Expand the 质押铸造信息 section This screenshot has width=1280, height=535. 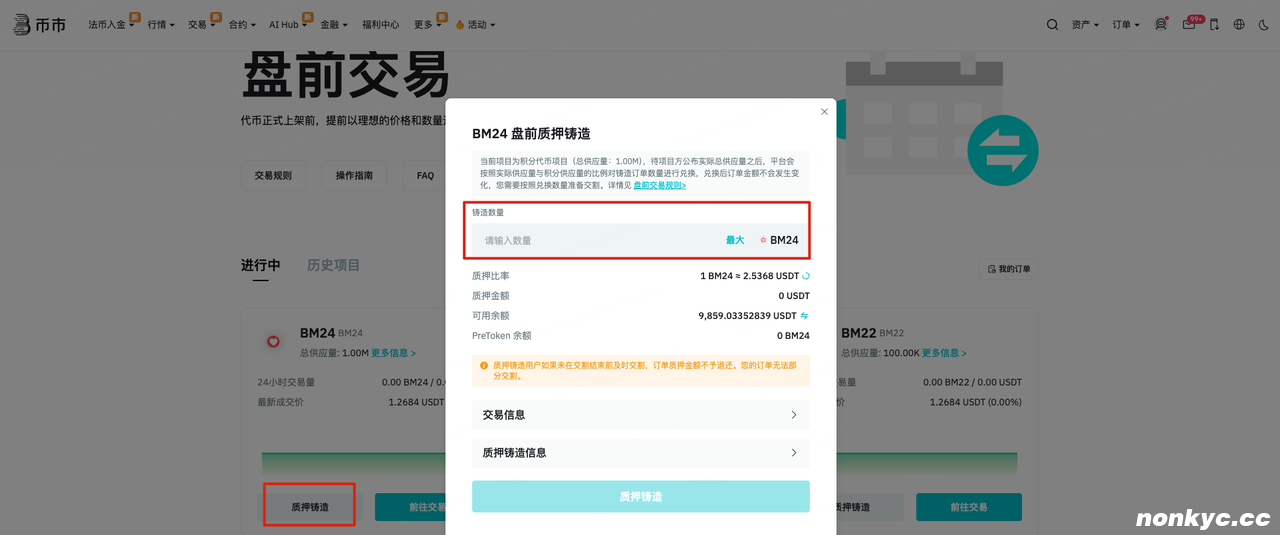pos(640,453)
